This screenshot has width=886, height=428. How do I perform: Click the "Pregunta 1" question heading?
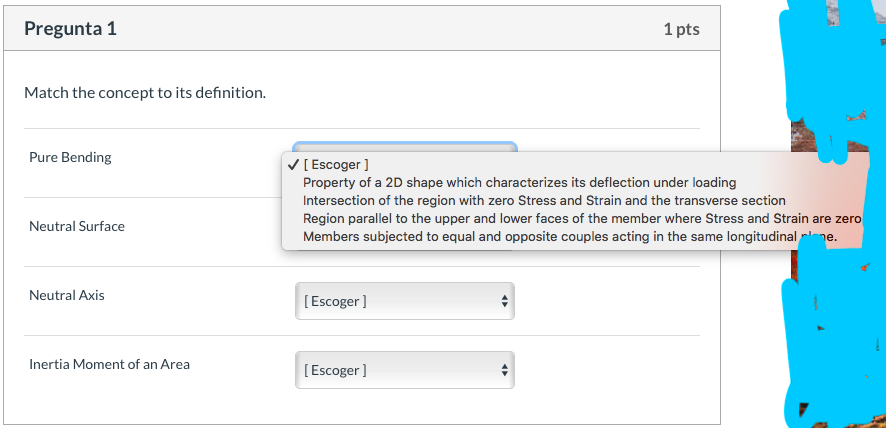pos(70,29)
